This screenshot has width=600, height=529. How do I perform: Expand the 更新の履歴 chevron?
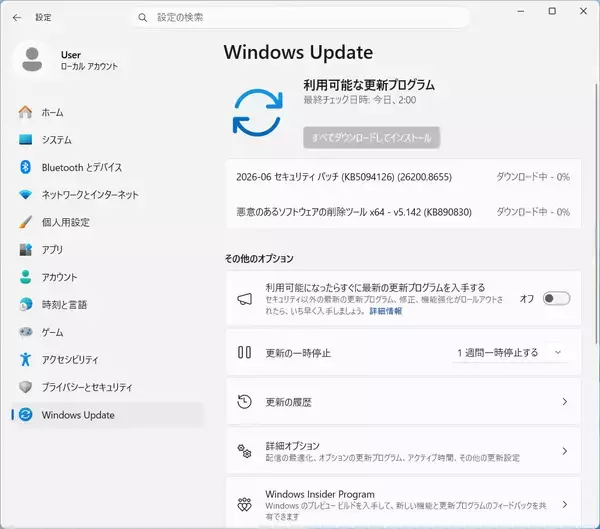pyautogui.click(x=565, y=402)
